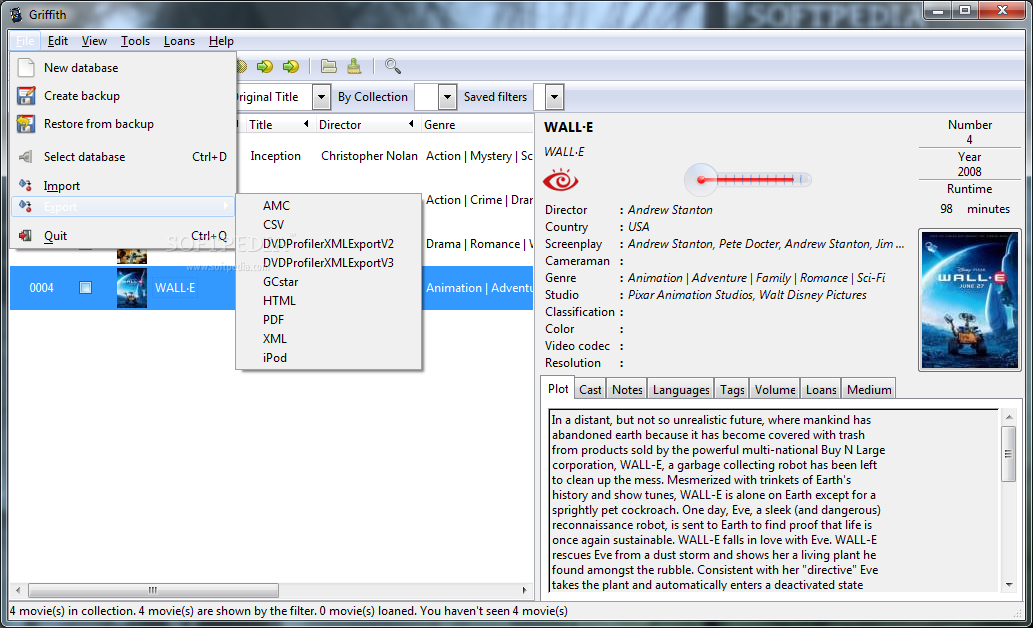Open the Edit menu

point(58,41)
